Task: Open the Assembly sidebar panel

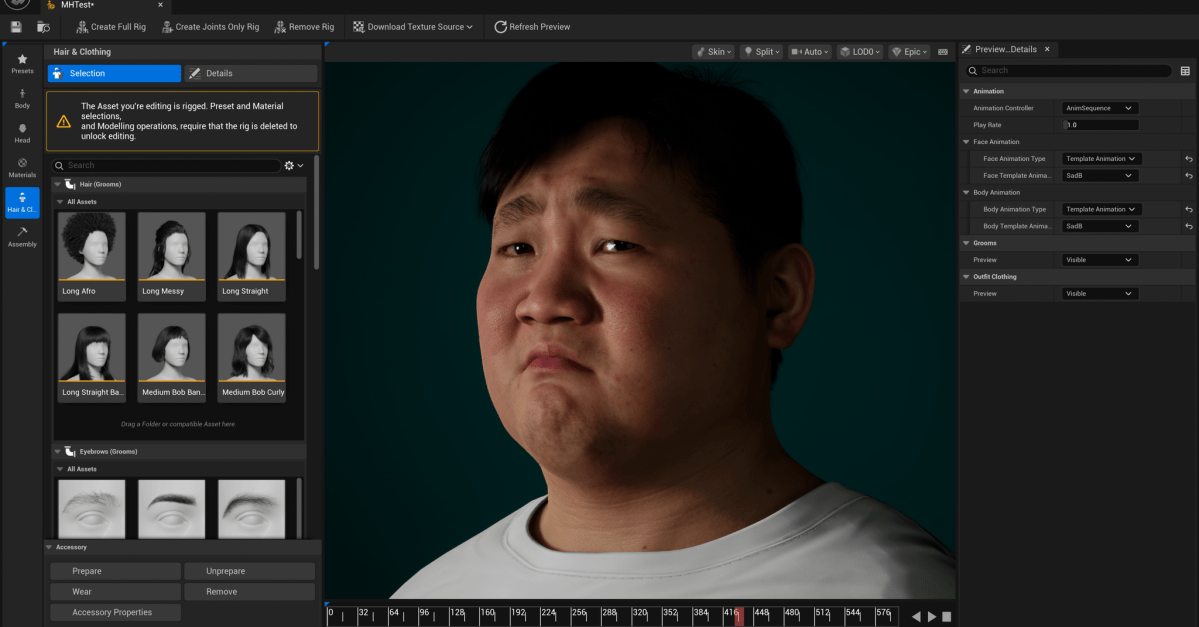Action: click(22, 237)
